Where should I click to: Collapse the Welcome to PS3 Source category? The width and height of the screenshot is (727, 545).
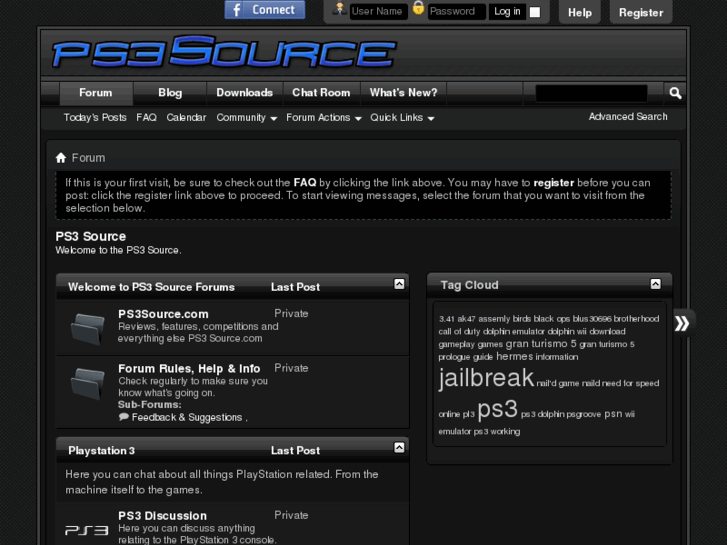click(399, 284)
